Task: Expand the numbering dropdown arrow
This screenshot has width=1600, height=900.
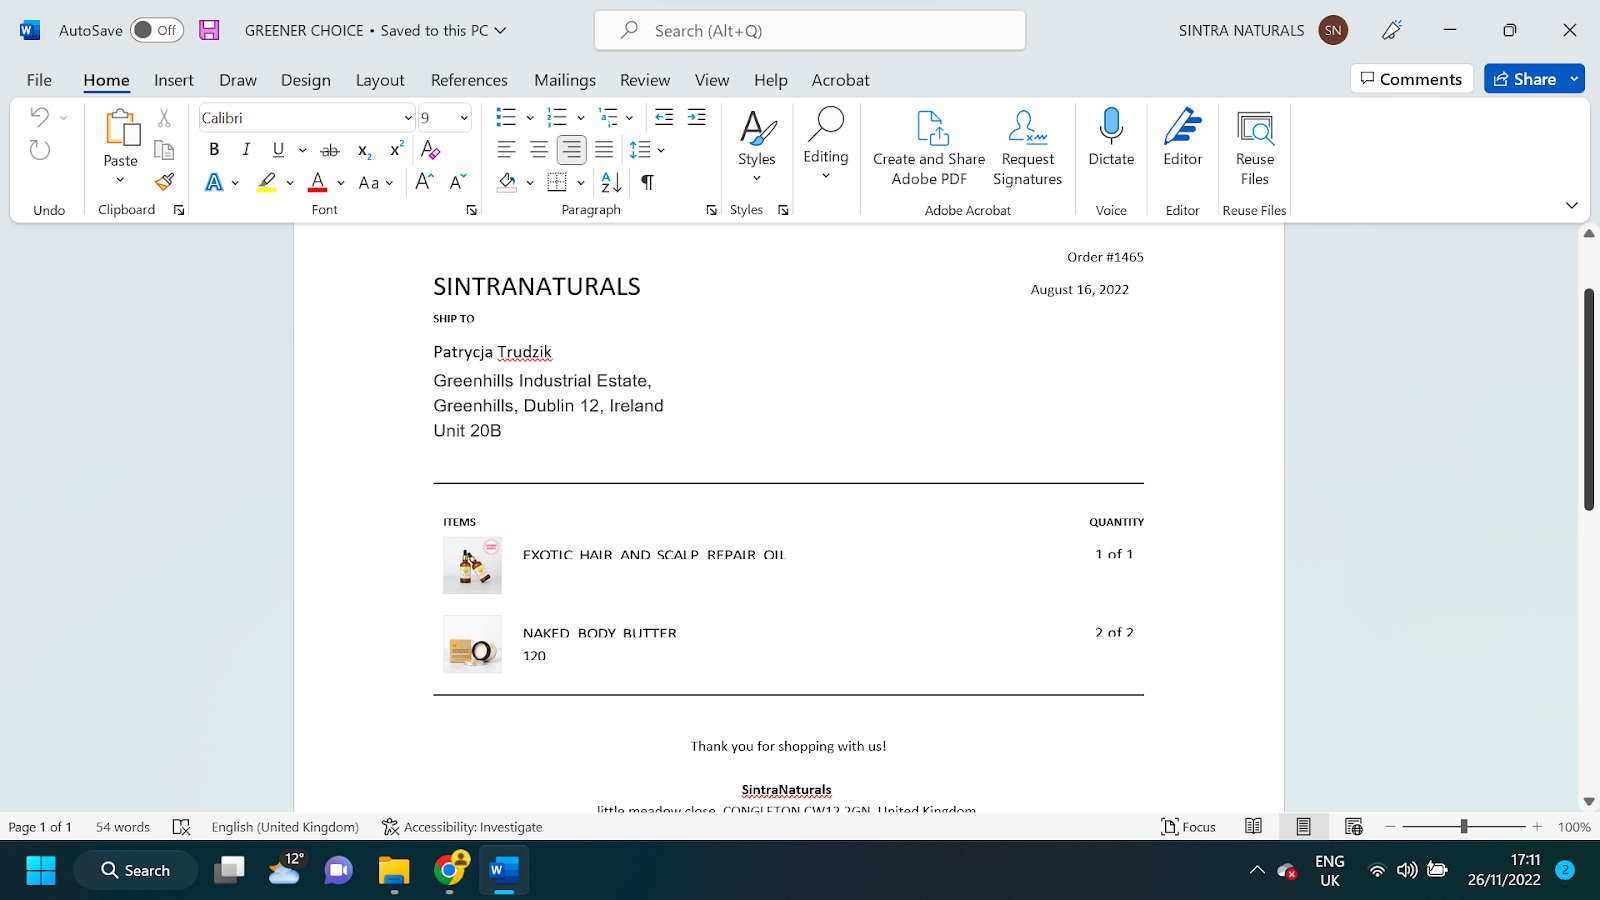Action: 581,118
